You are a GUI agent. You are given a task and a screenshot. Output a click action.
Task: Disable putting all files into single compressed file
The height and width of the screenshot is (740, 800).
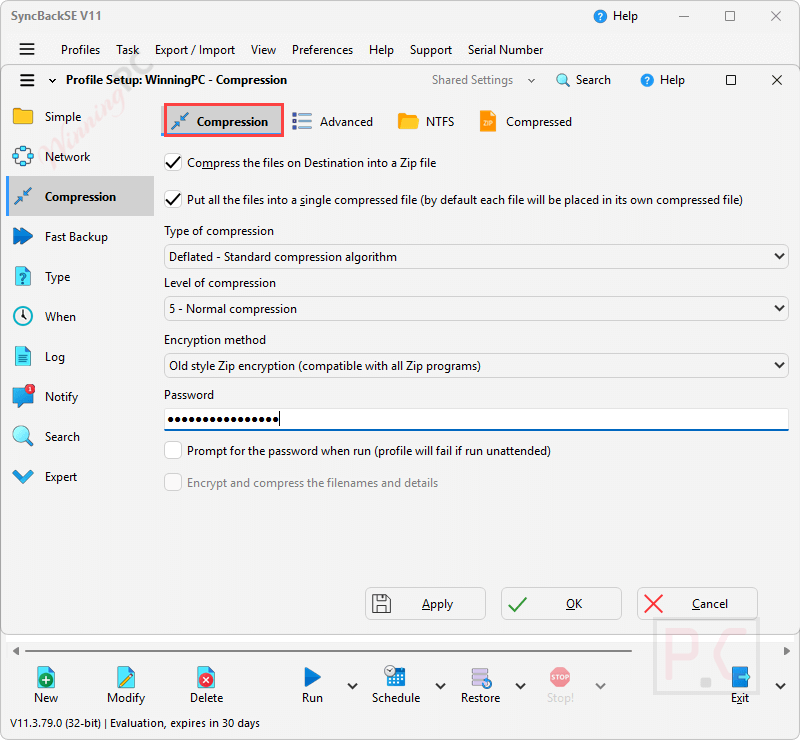pyautogui.click(x=173, y=199)
